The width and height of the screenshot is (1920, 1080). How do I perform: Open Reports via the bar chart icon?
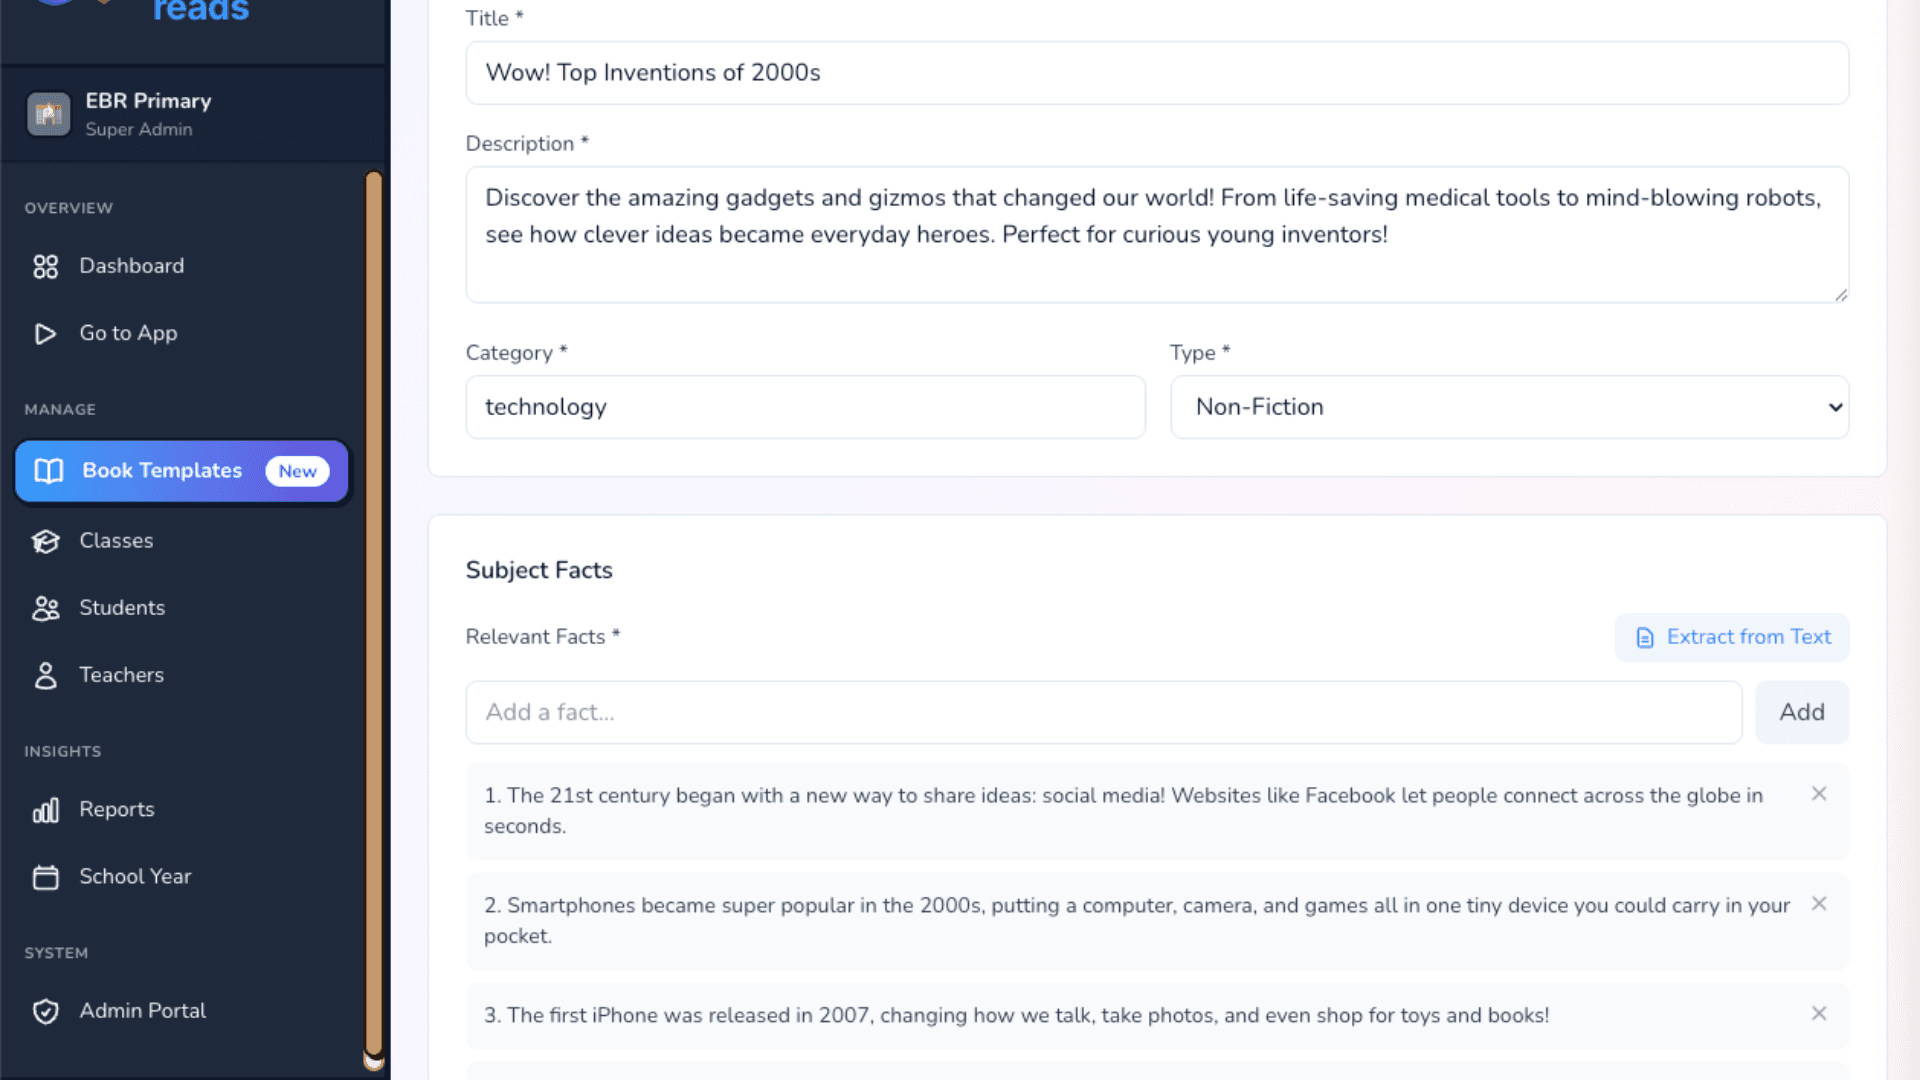(x=46, y=810)
